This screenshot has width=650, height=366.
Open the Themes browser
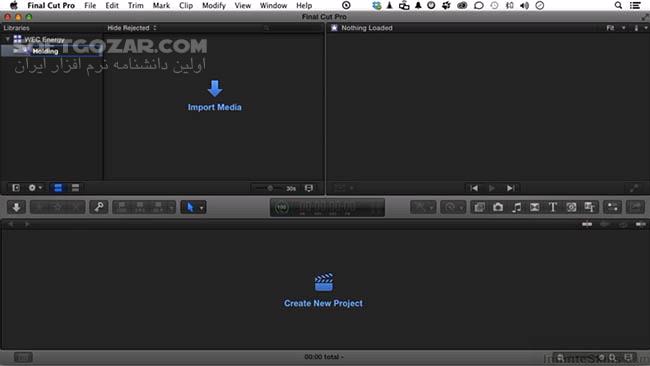pos(589,207)
